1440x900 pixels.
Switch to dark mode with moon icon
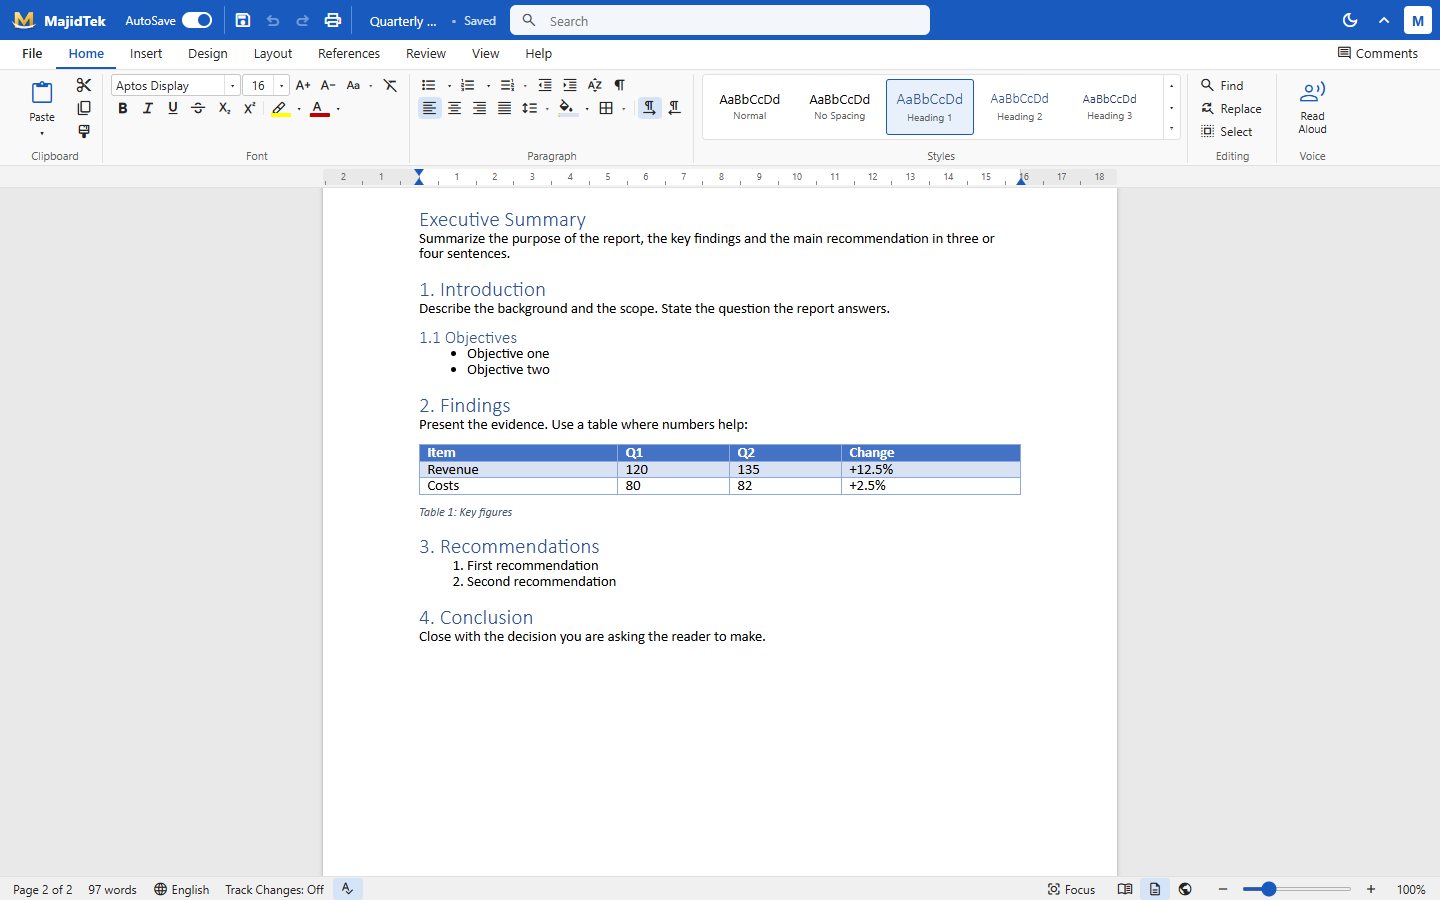click(x=1350, y=20)
